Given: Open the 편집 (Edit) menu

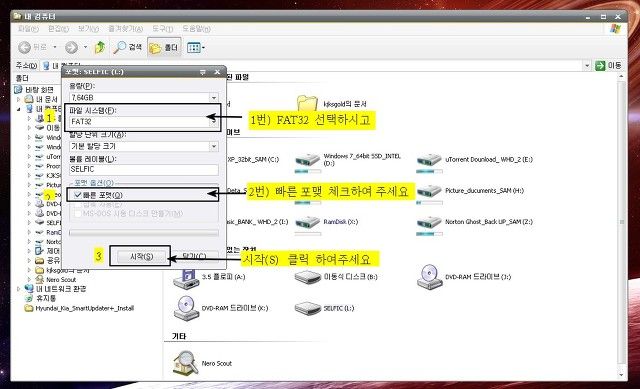Looking at the screenshot, I should tap(58, 29).
